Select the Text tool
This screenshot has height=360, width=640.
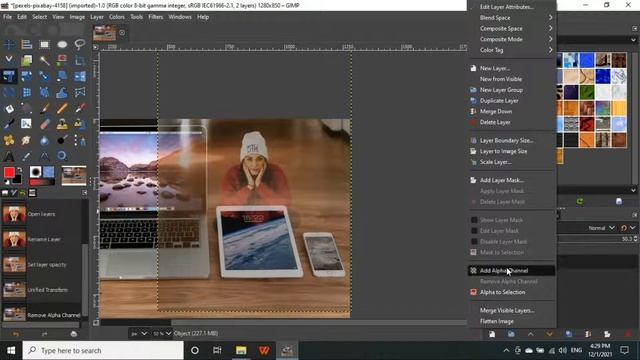click(9, 156)
